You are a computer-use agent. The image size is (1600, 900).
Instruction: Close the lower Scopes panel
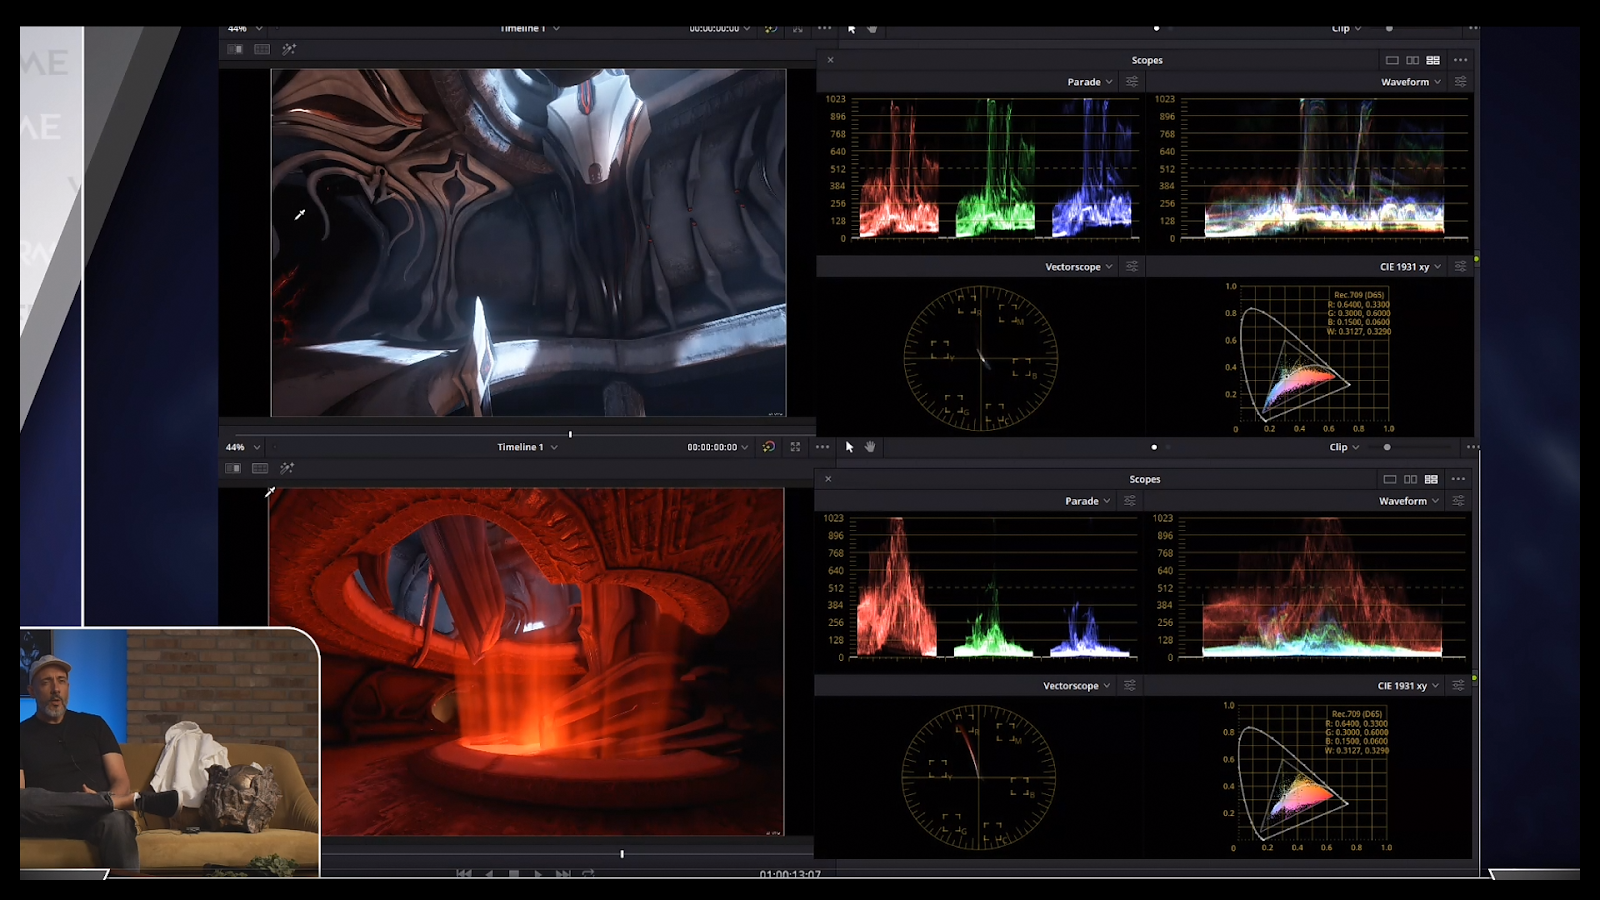[828, 479]
